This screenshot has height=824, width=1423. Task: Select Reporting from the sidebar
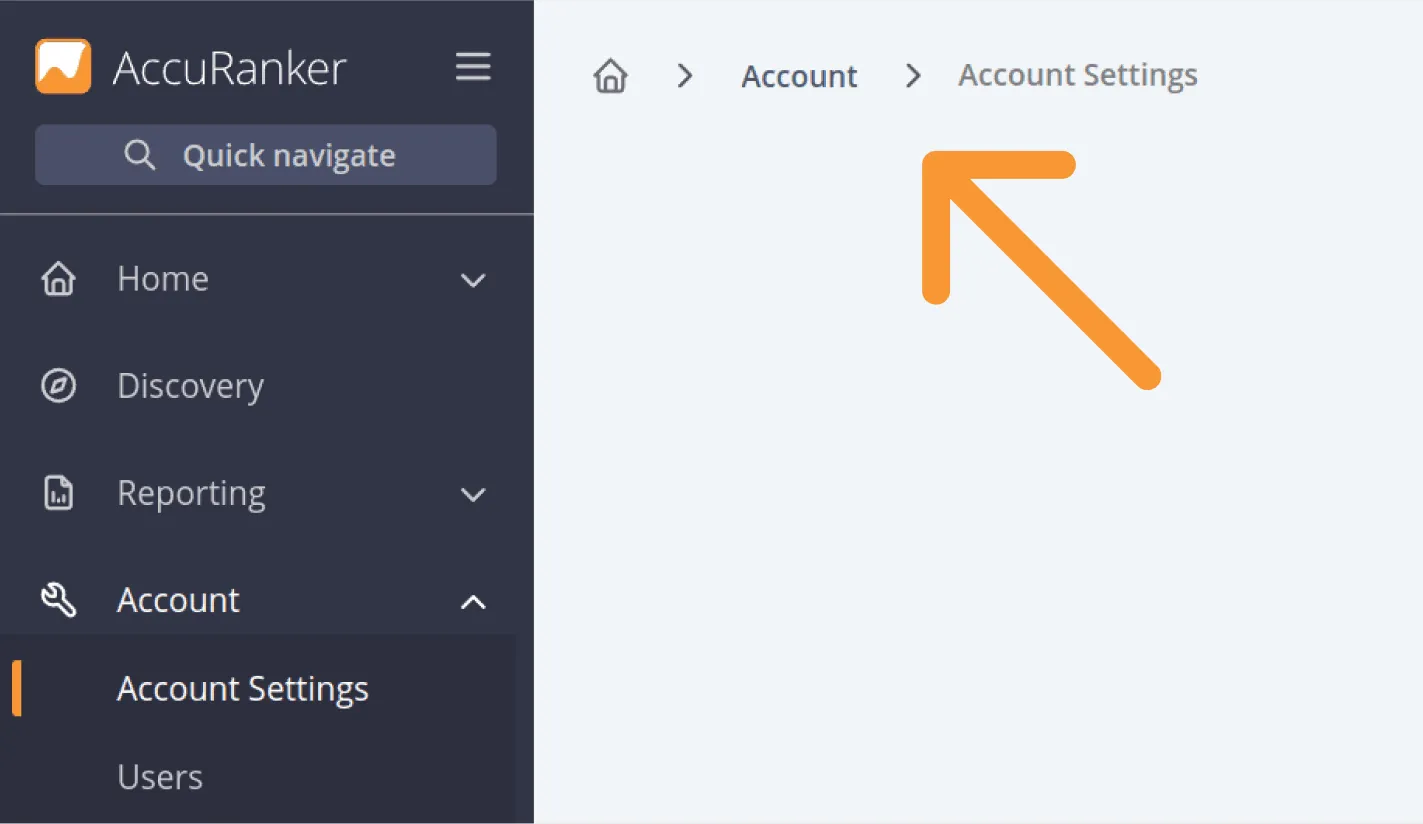click(191, 492)
